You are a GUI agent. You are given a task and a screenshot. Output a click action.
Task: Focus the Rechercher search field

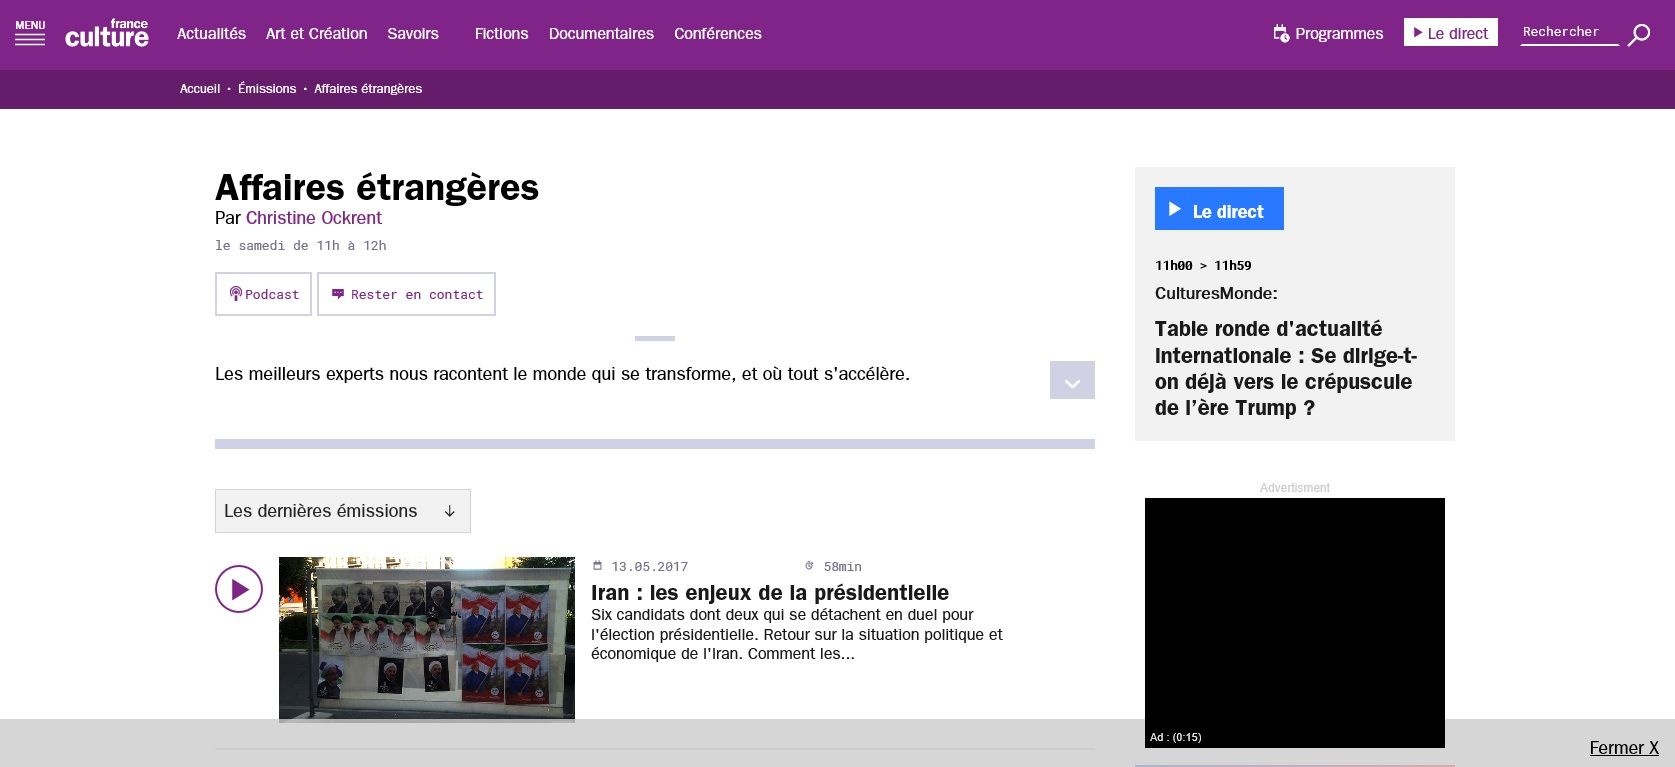(x=1568, y=32)
